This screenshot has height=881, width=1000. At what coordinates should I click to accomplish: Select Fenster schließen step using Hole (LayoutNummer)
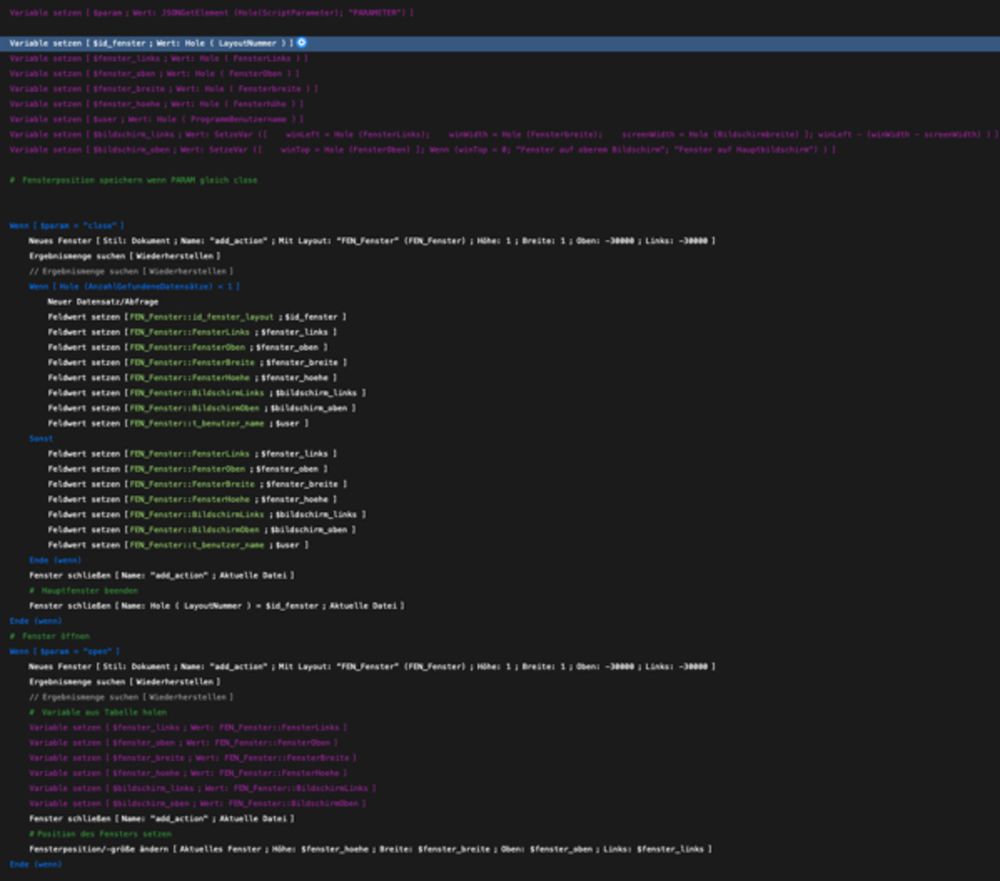216,606
